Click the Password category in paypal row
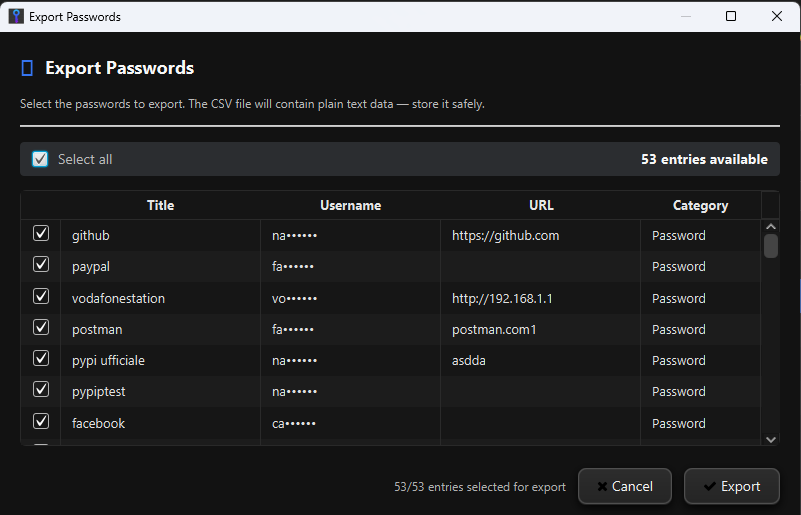 point(679,267)
